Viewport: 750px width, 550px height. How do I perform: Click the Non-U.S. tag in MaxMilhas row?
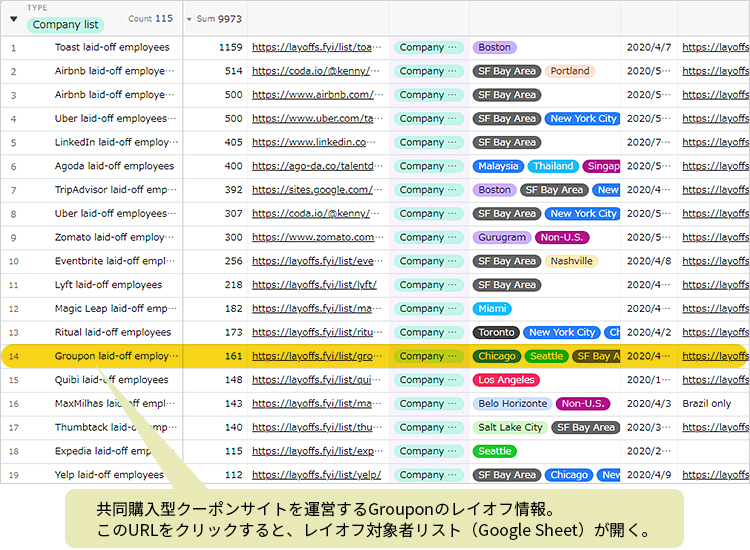pos(583,404)
